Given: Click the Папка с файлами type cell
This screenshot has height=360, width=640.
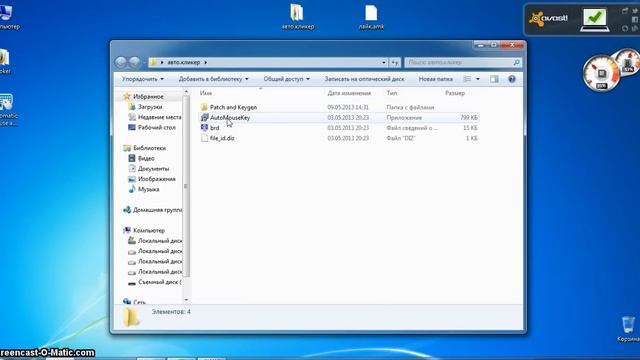Looking at the screenshot, I should (410, 107).
